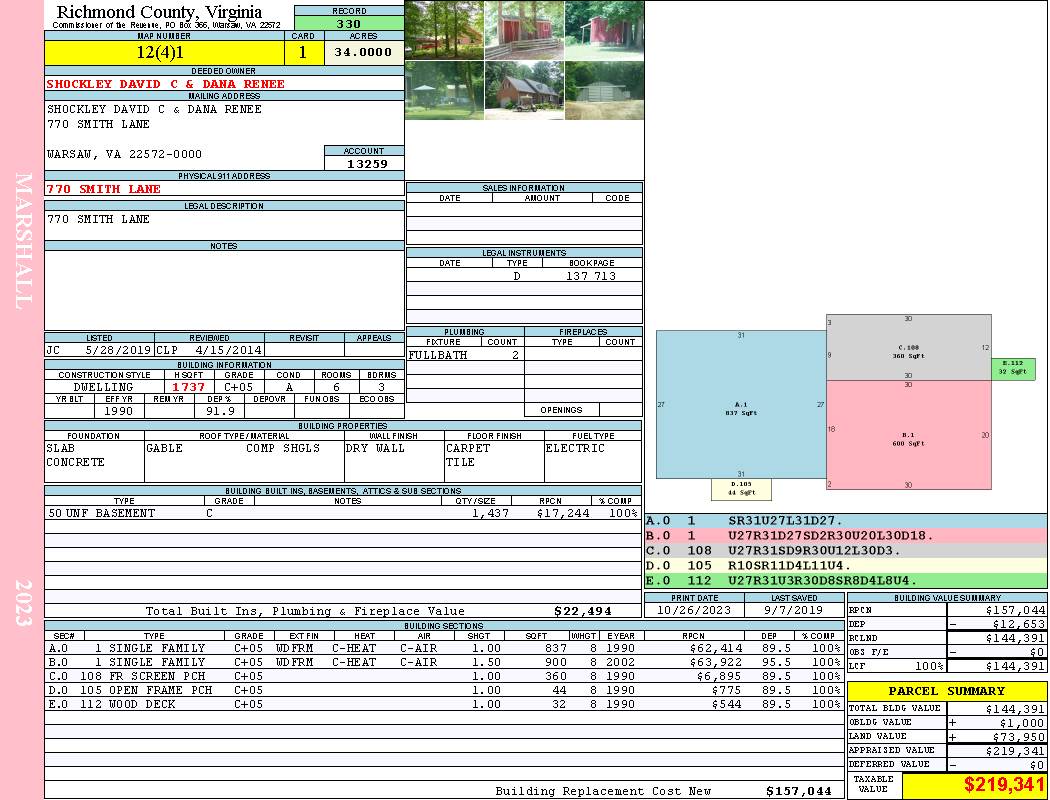Click sketch legend row A.0 SR31U27L31D27

click(846, 520)
